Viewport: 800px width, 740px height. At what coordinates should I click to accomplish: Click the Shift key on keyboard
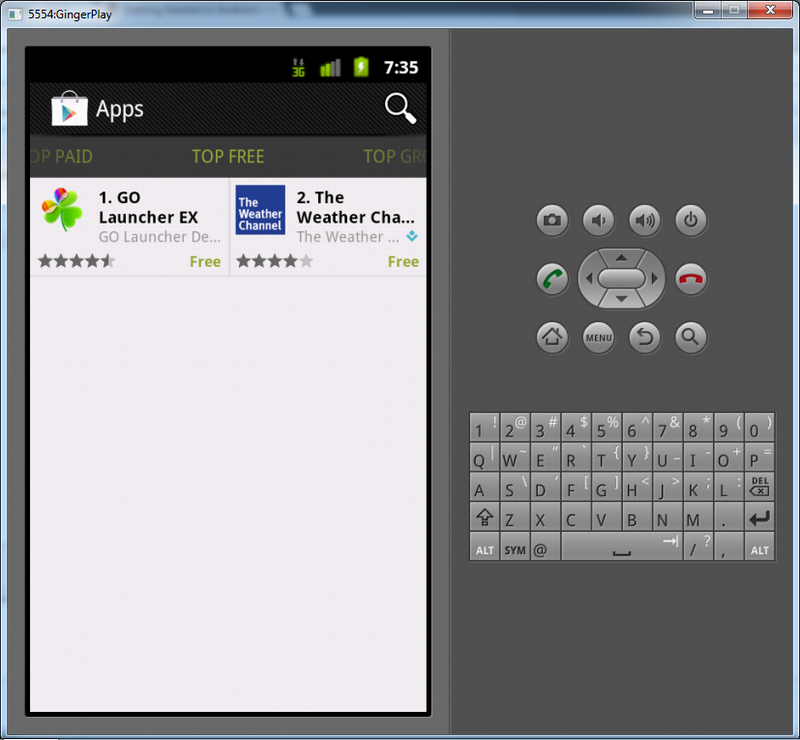pyautogui.click(x=484, y=516)
